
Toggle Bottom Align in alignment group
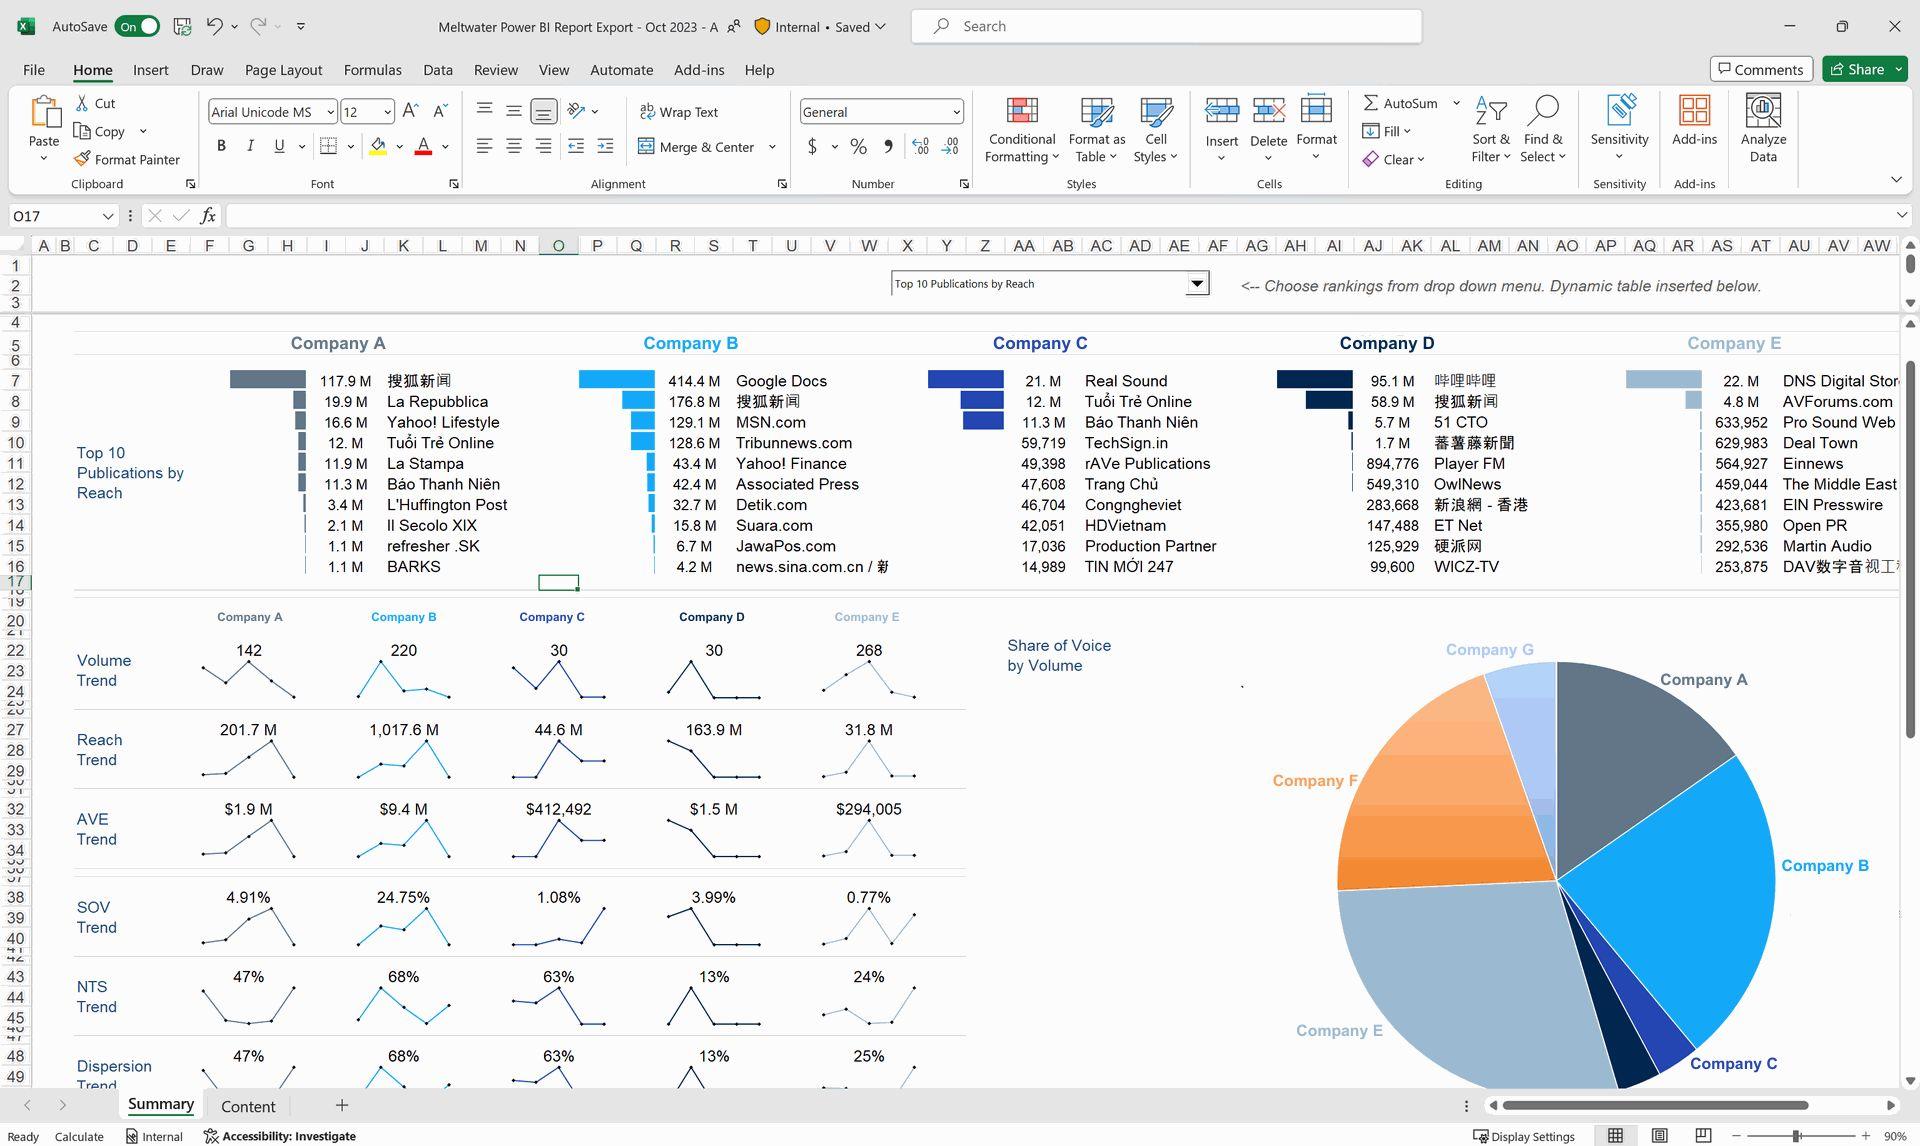(x=543, y=111)
